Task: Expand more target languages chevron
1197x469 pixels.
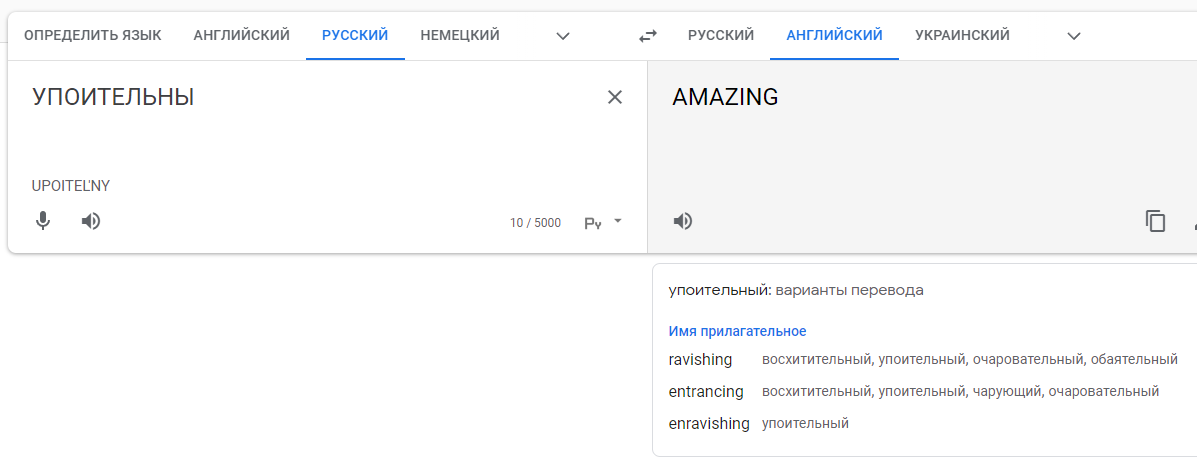Action: pyautogui.click(x=1074, y=36)
